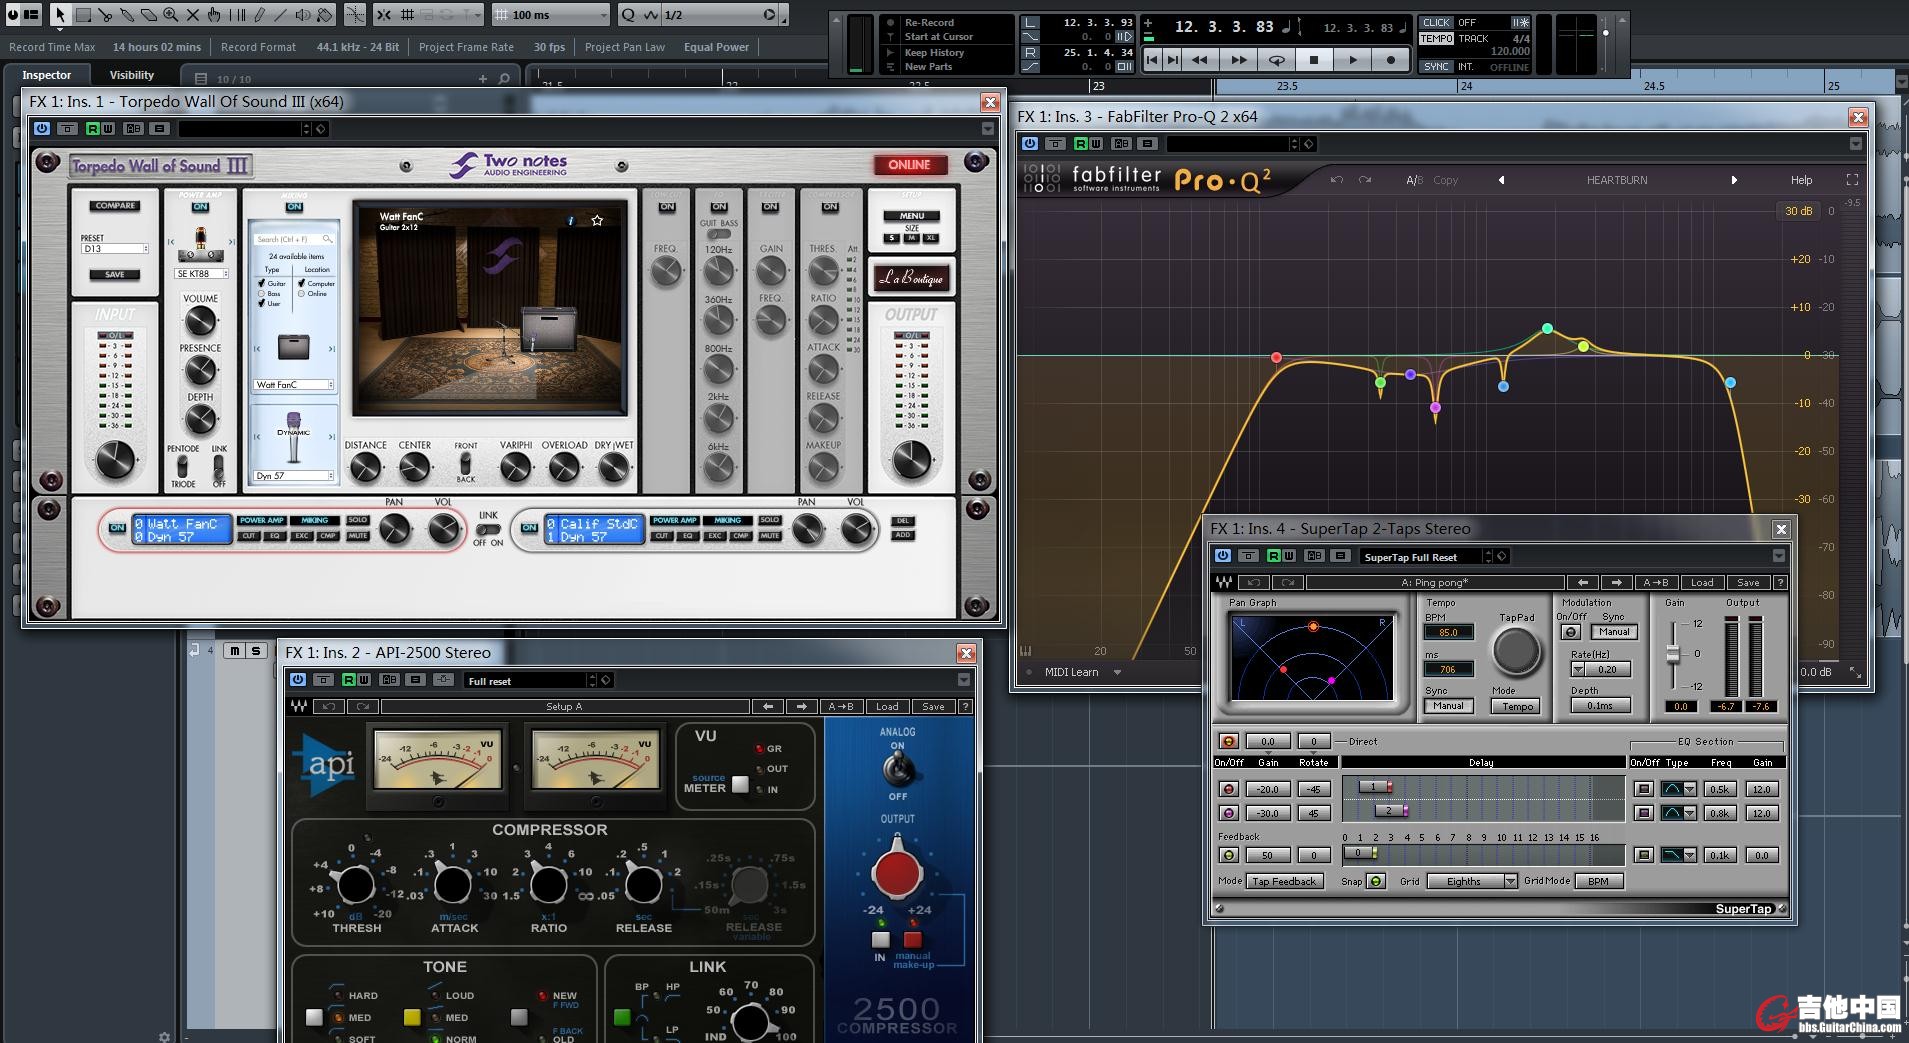
Task: Start playback with transport Play button
Action: (1352, 60)
